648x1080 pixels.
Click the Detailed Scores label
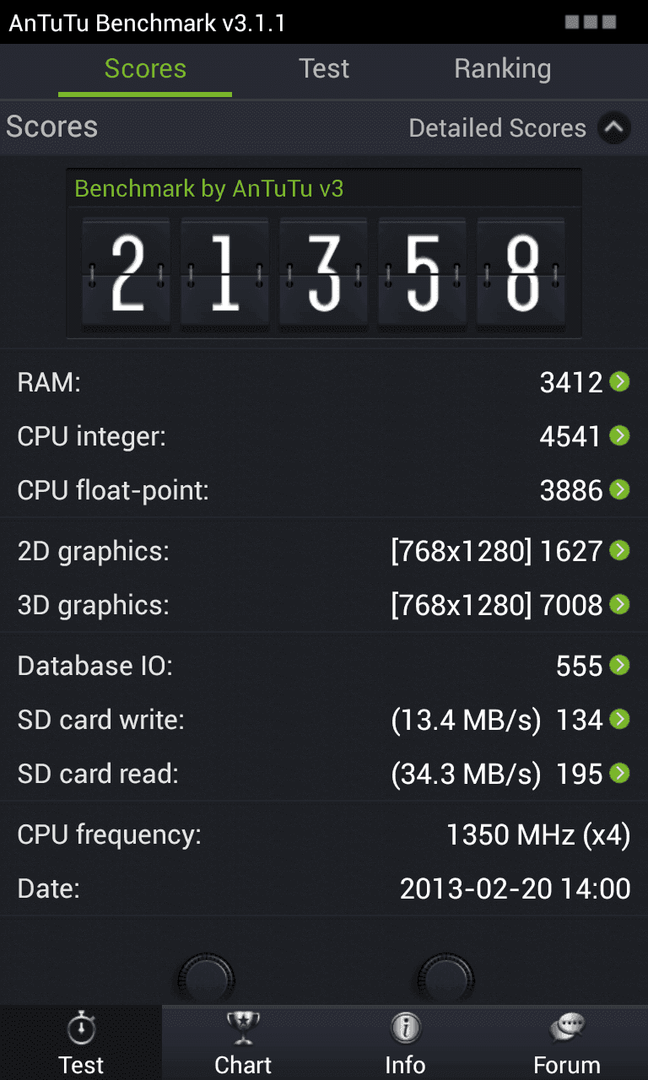pyautogui.click(x=497, y=128)
